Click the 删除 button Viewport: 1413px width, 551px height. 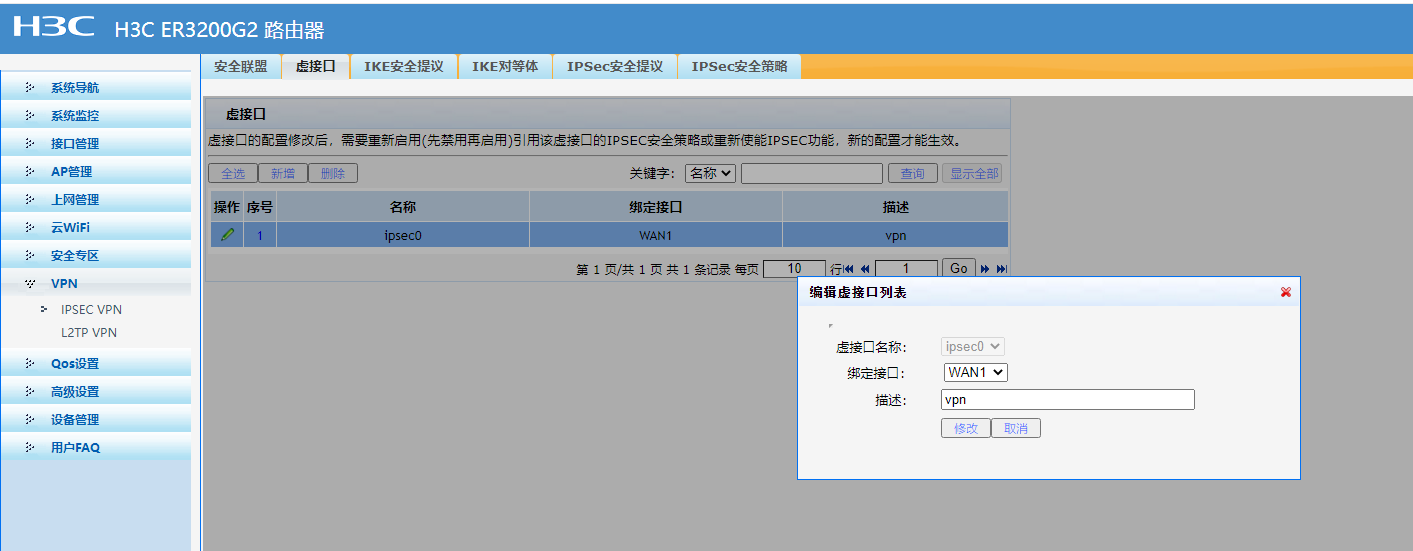coord(333,174)
